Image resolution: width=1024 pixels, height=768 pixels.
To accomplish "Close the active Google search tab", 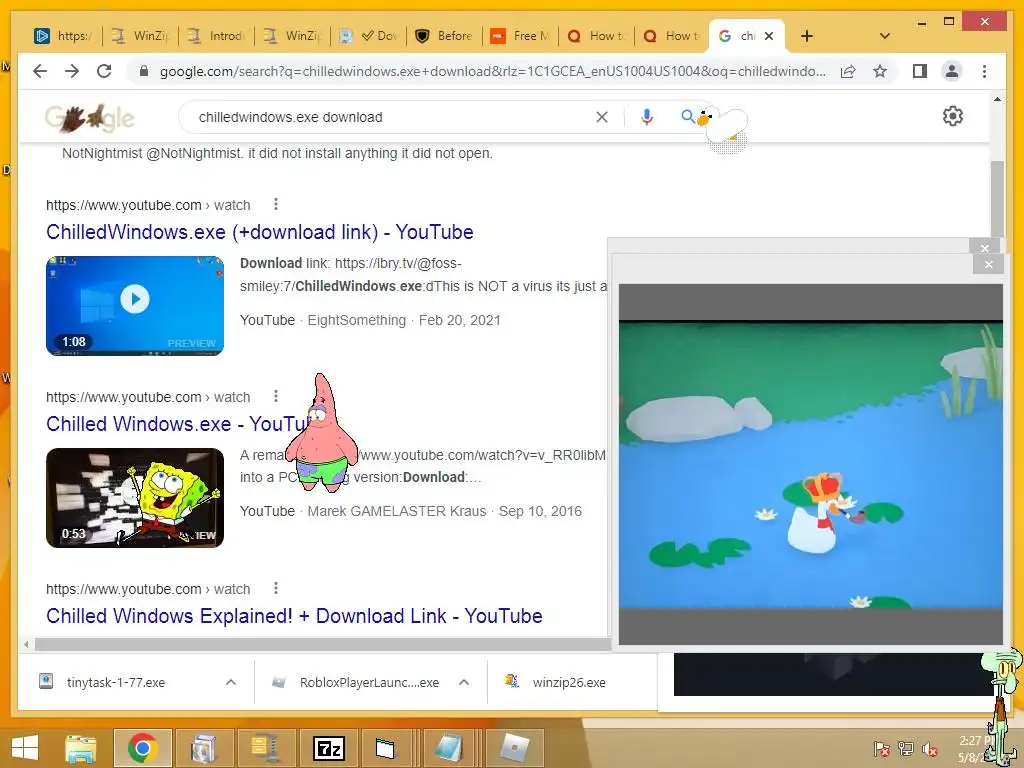I will [x=769, y=36].
